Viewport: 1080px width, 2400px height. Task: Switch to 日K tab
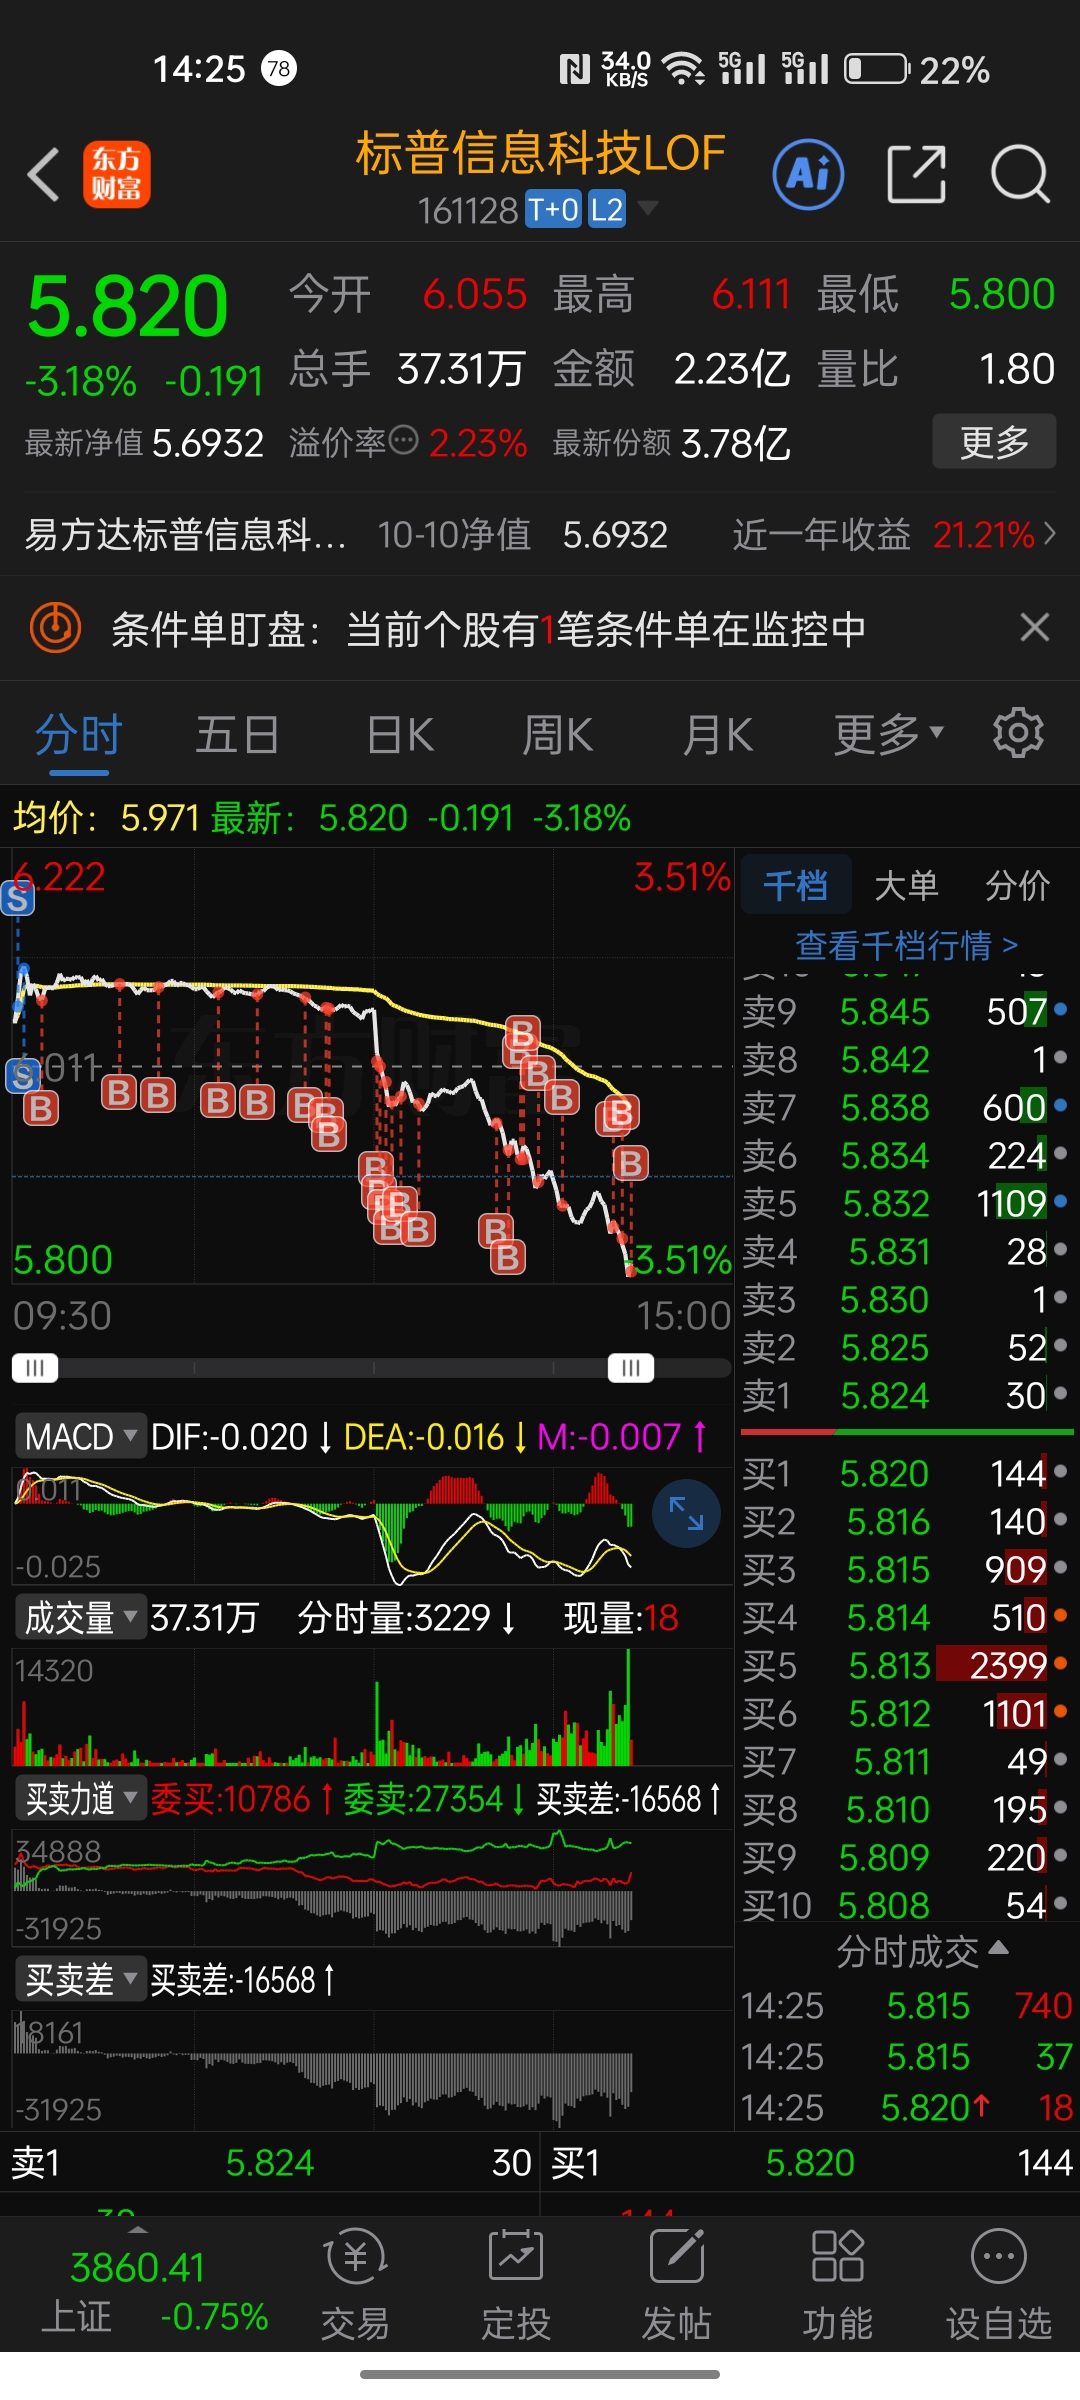point(400,734)
